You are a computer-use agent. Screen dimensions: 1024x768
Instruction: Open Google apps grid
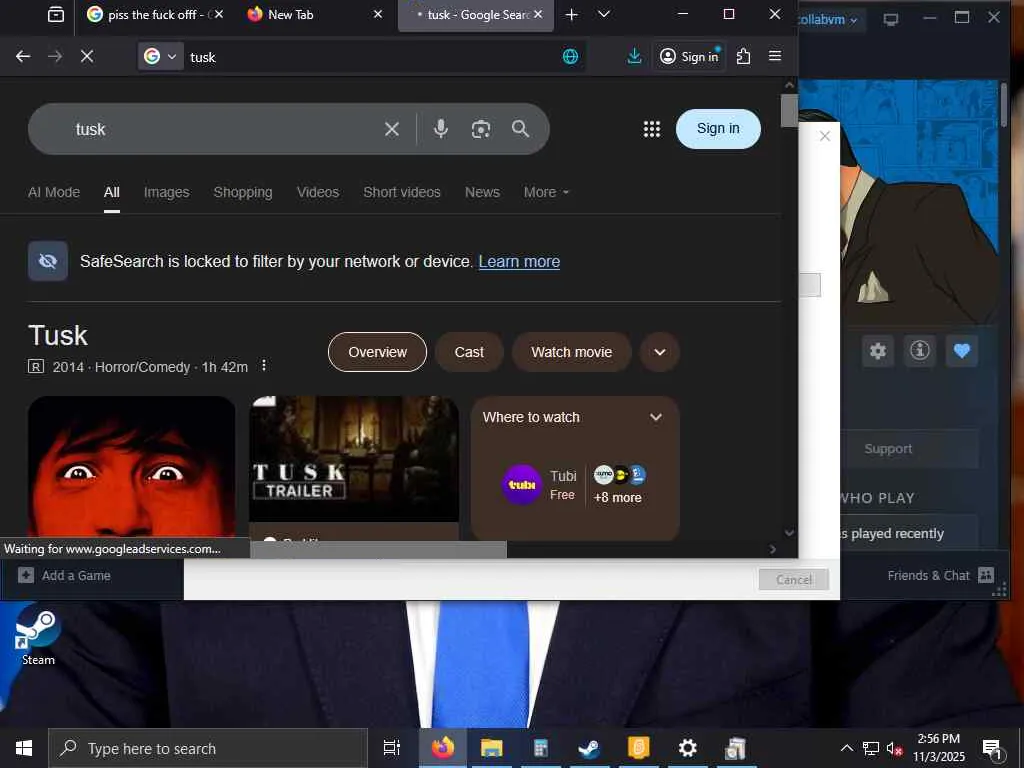click(652, 129)
